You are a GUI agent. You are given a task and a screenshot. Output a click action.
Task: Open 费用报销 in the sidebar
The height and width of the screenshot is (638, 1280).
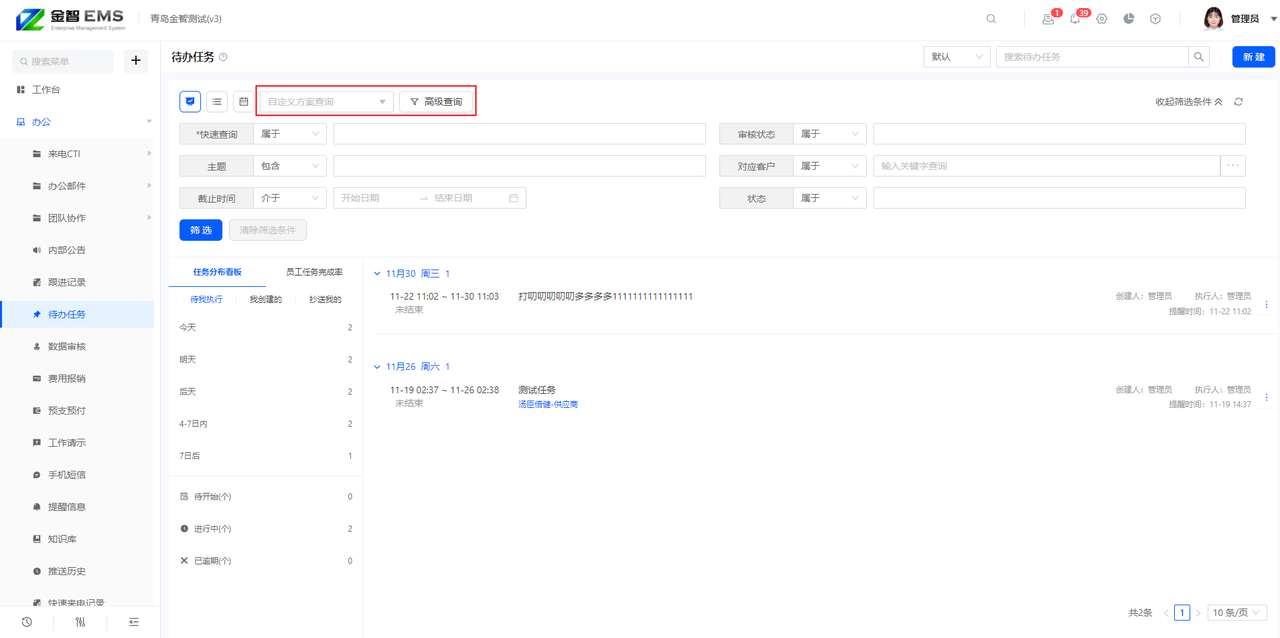click(67, 378)
